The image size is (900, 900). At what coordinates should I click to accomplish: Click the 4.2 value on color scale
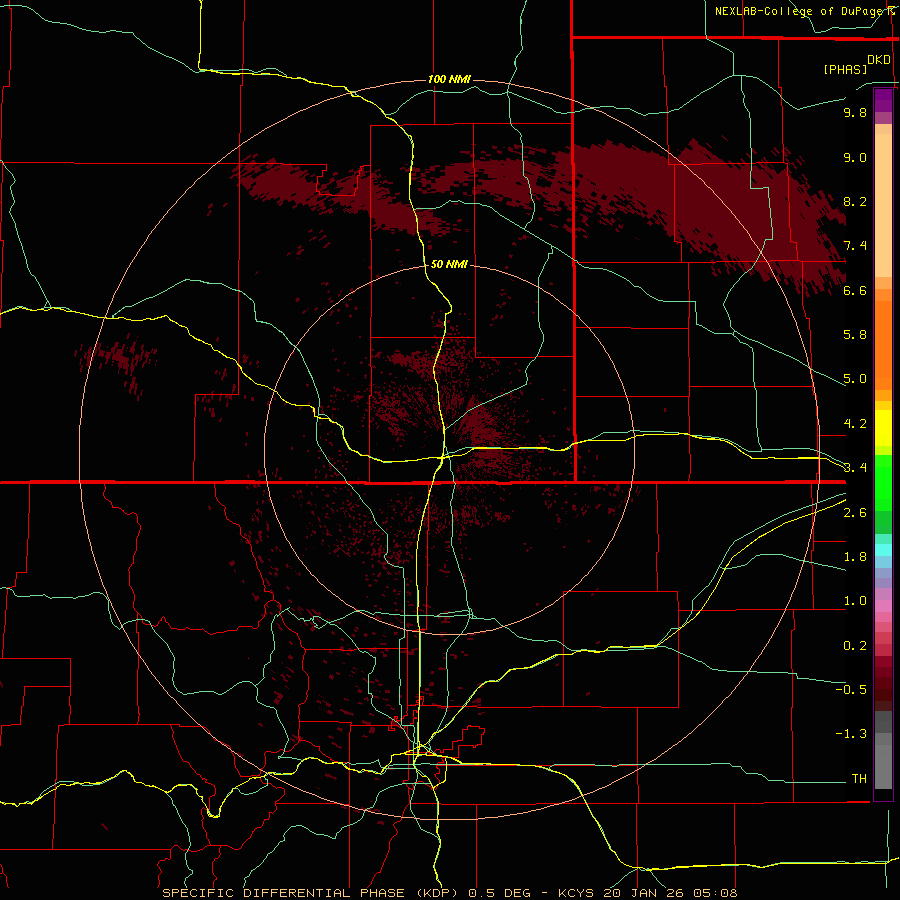coord(855,424)
